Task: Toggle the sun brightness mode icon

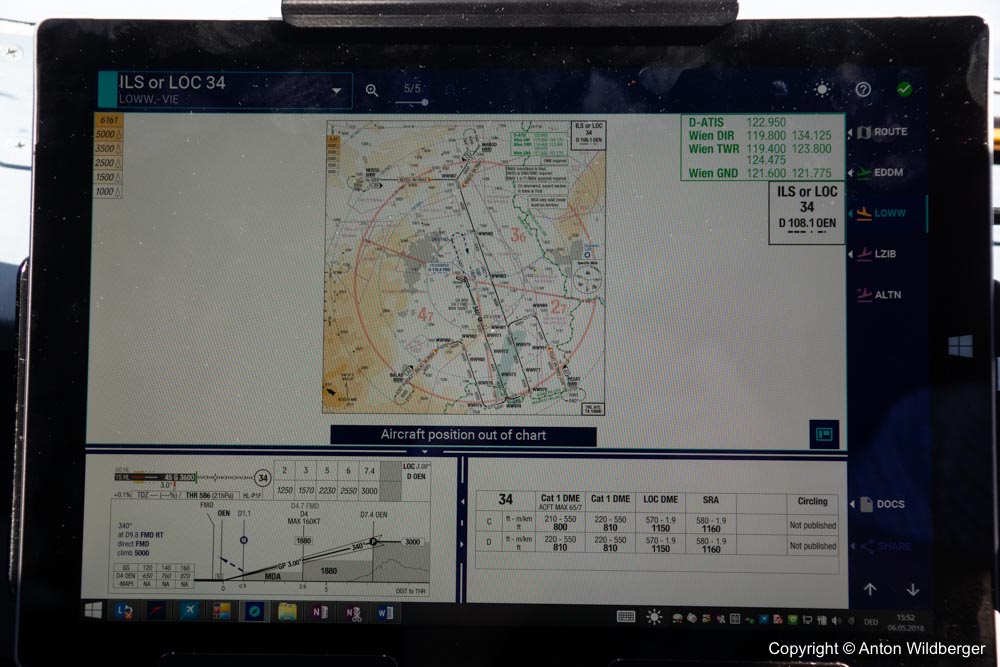Action: 822,89
